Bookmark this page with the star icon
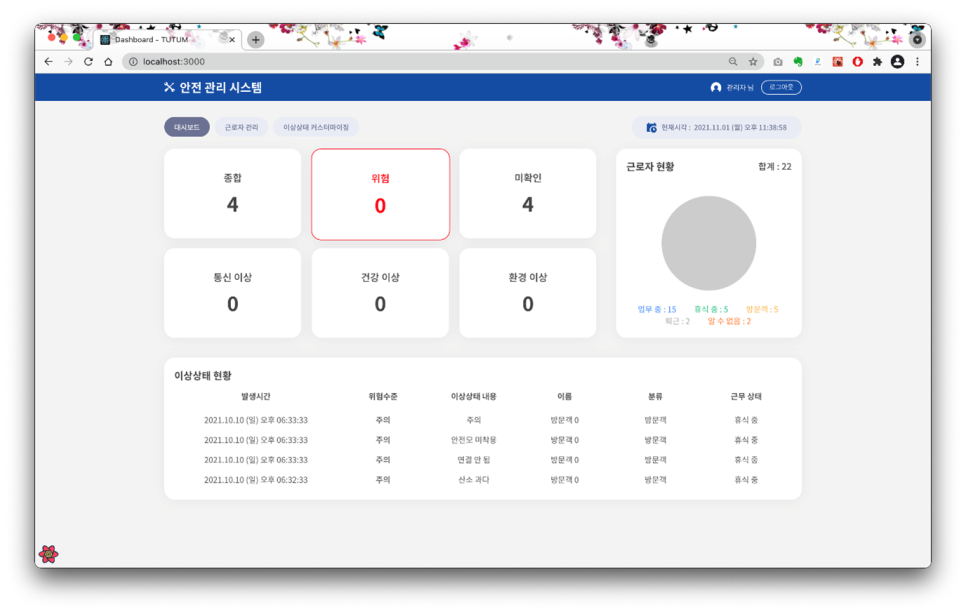 [x=753, y=62]
